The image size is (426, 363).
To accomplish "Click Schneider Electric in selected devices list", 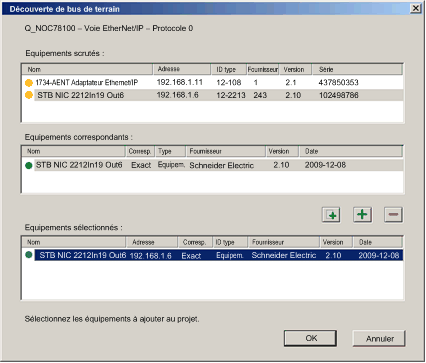I will click(284, 256).
